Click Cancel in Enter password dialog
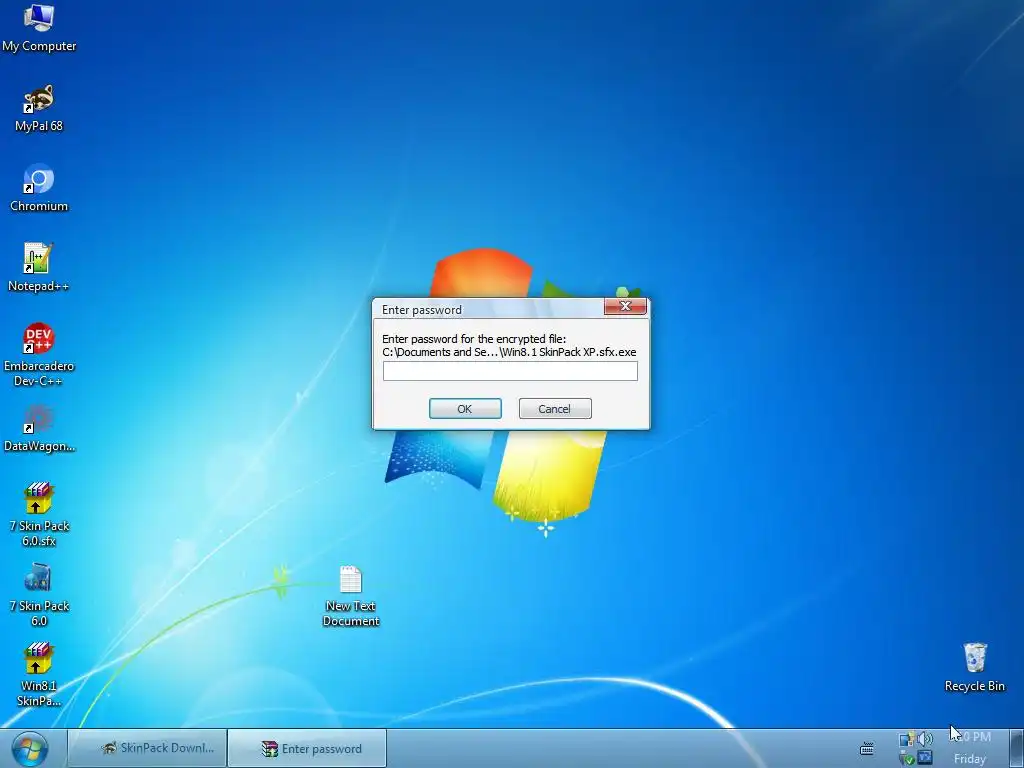Screen dimensions: 1024x768 555,409
